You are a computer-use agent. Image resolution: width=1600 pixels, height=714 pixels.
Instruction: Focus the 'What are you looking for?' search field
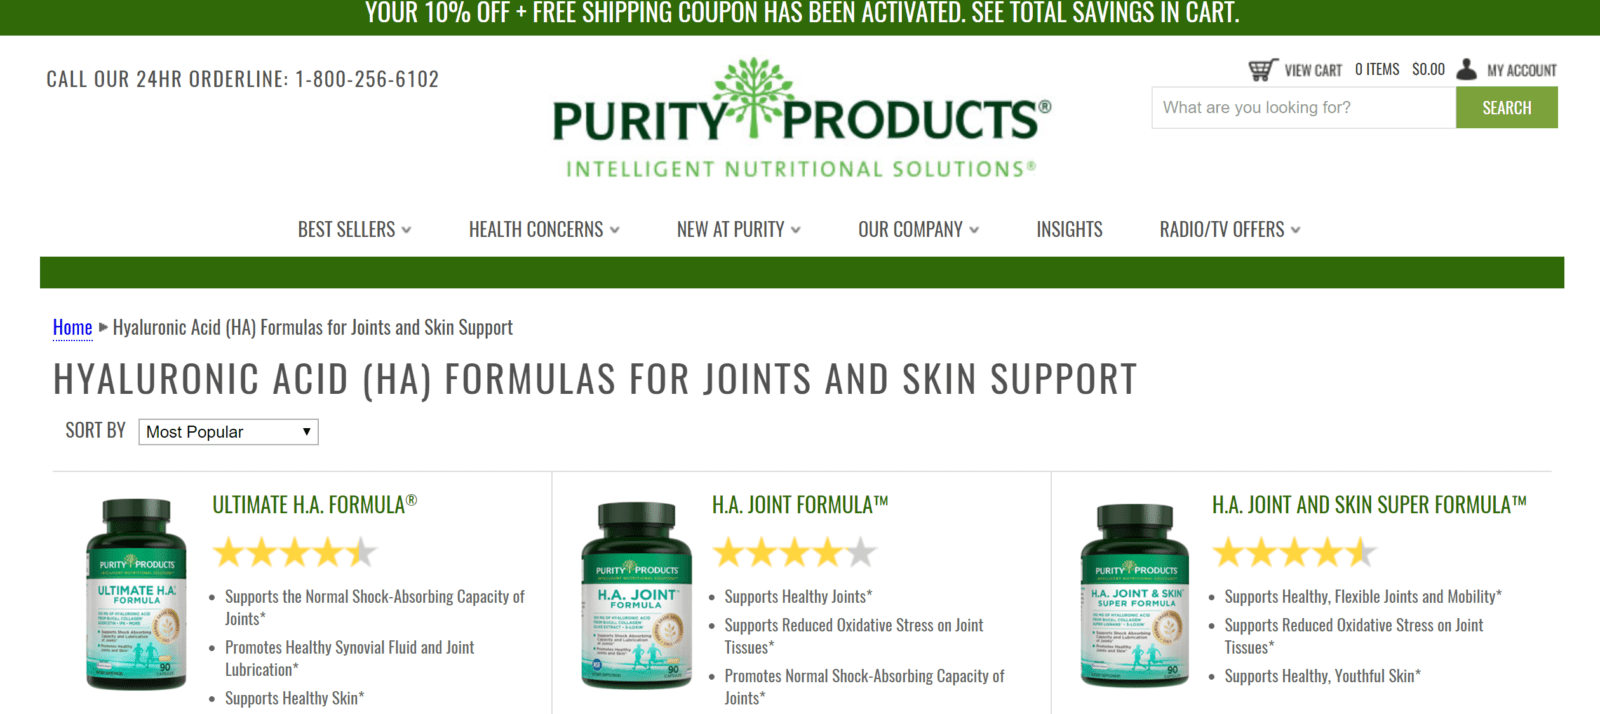[1304, 107]
